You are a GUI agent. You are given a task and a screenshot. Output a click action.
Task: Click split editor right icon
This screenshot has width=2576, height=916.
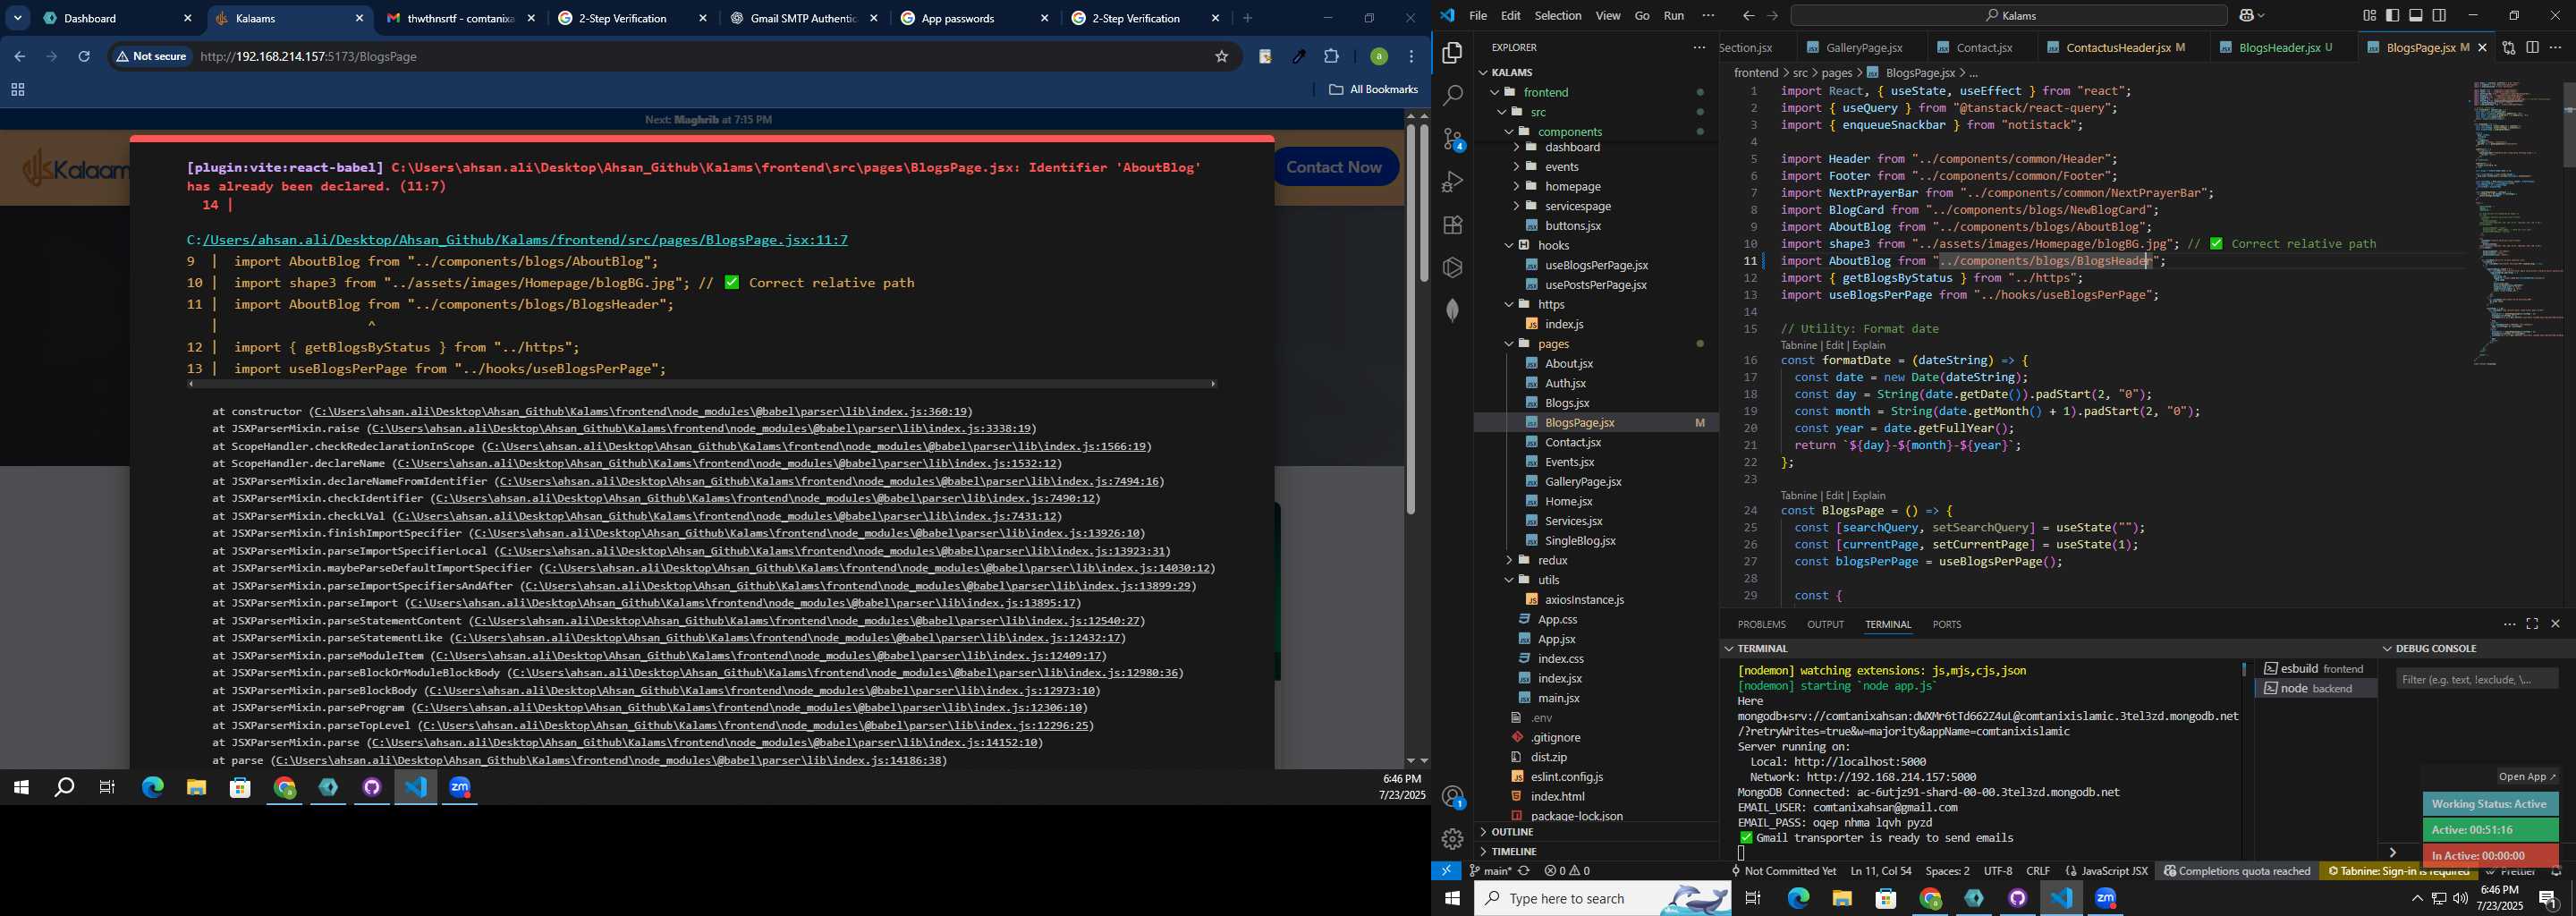pos(2532,47)
